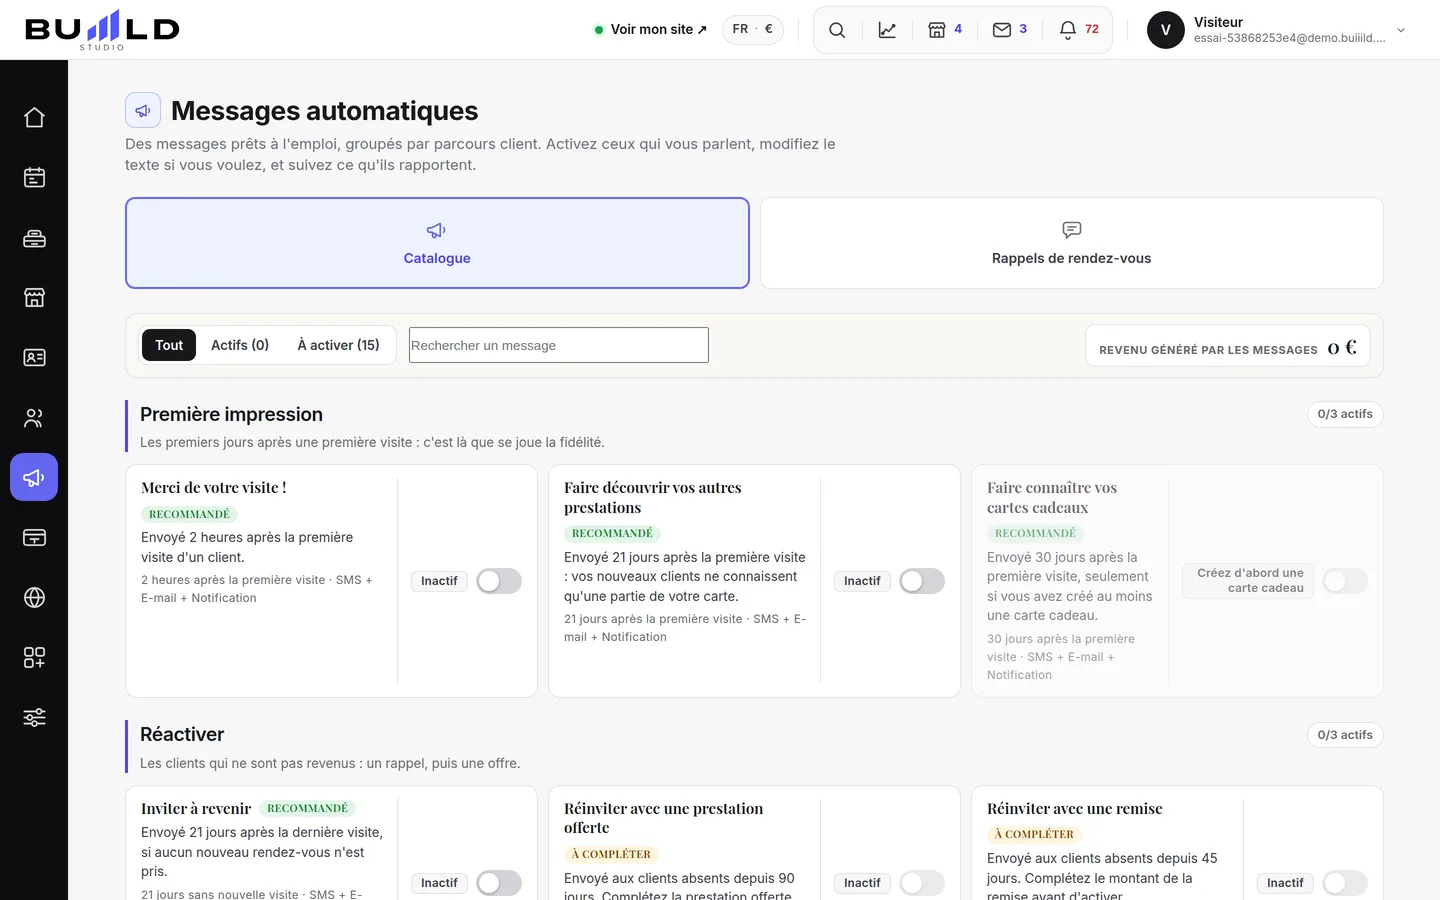Screen dimensions: 1440x900
Task: Click Inactif label on 'Réinviter avec une remise'
Action: 1285,883
